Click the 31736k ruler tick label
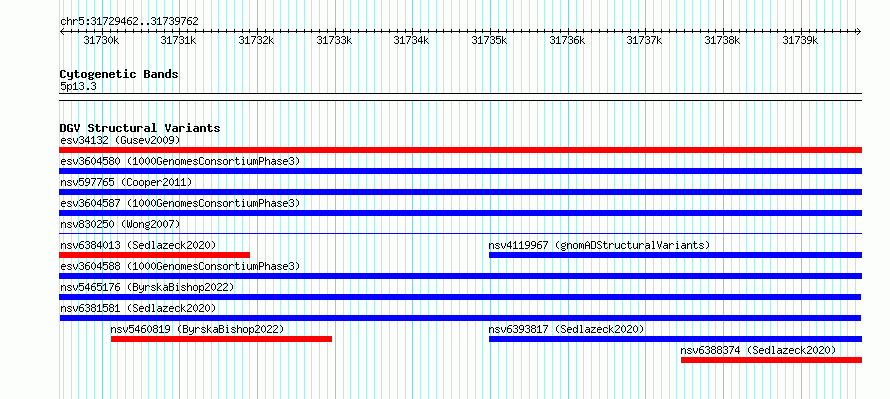 567,40
